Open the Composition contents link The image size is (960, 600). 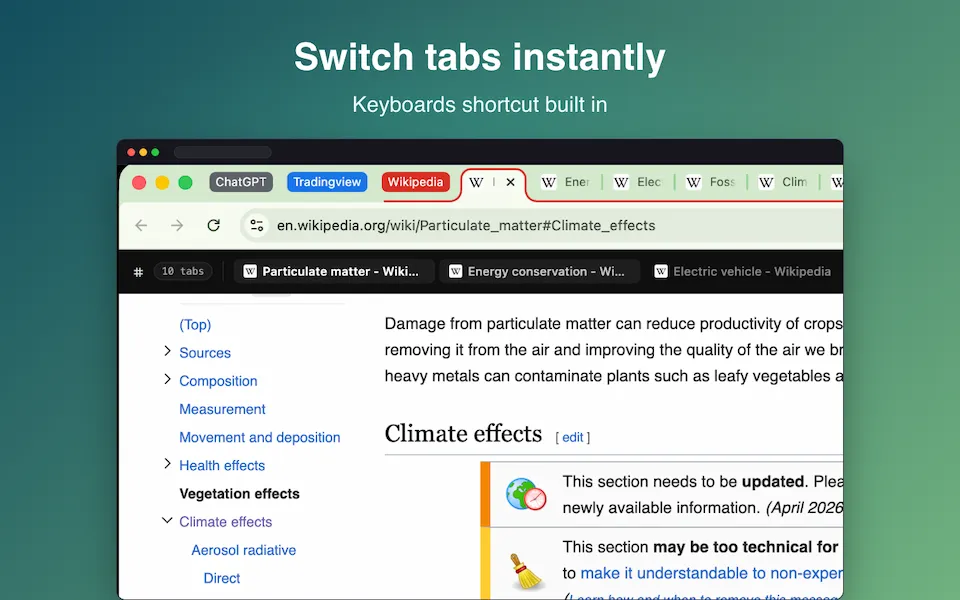point(218,381)
